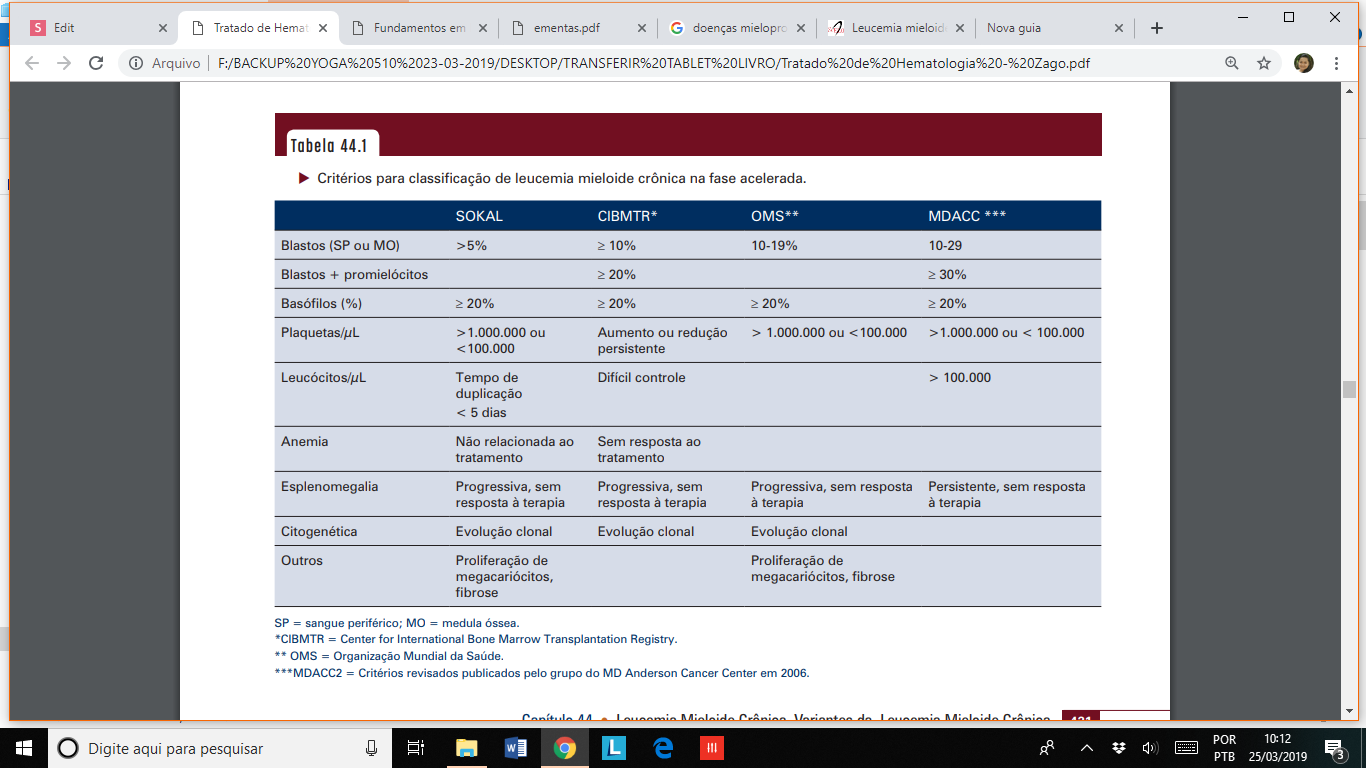Click the Cortana microphone icon
The image size is (1366, 768).
[372, 748]
